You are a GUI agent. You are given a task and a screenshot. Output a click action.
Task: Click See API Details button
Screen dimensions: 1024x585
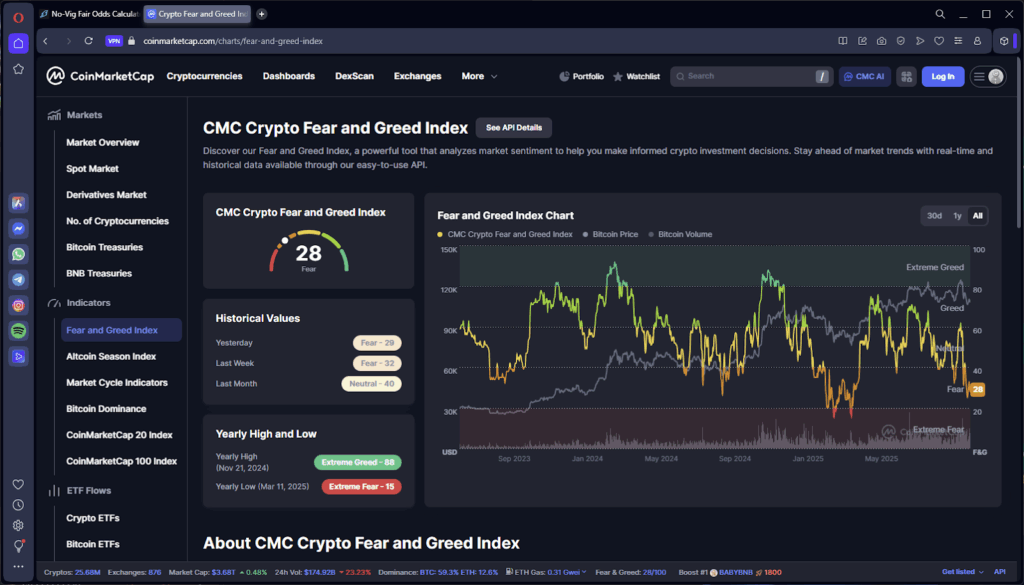click(x=514, y=127)
